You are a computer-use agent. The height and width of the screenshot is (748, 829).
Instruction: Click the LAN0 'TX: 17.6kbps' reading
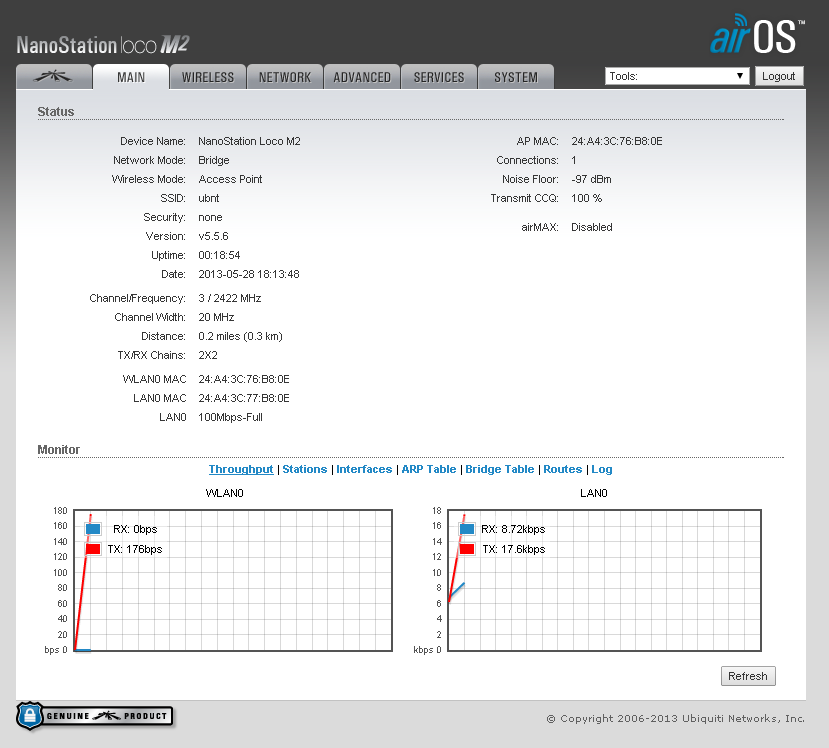(514, 549)
